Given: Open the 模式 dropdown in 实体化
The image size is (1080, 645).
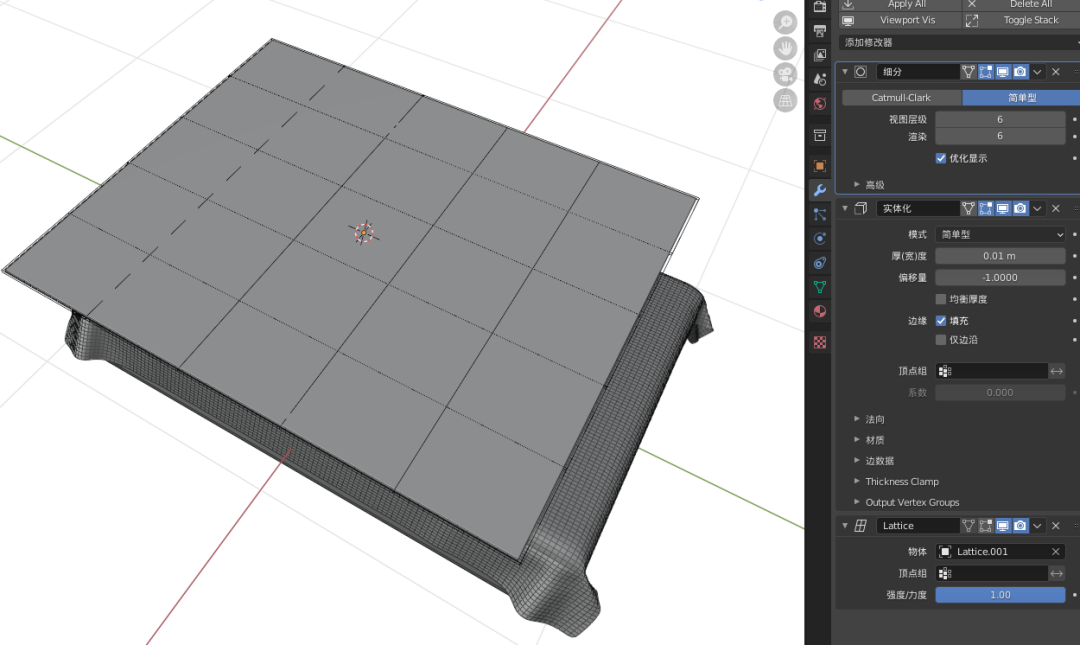Looking at the screenshot, I should [999, 233].
